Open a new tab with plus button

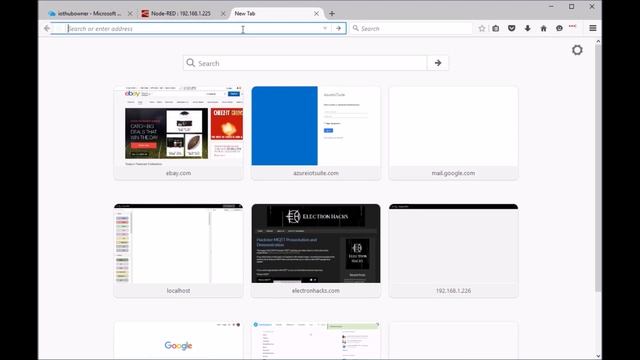point(332,13)
